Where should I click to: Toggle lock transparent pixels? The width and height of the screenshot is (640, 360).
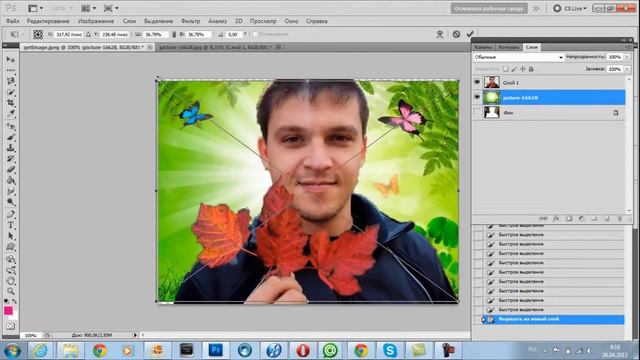click(x=506, y=69)
